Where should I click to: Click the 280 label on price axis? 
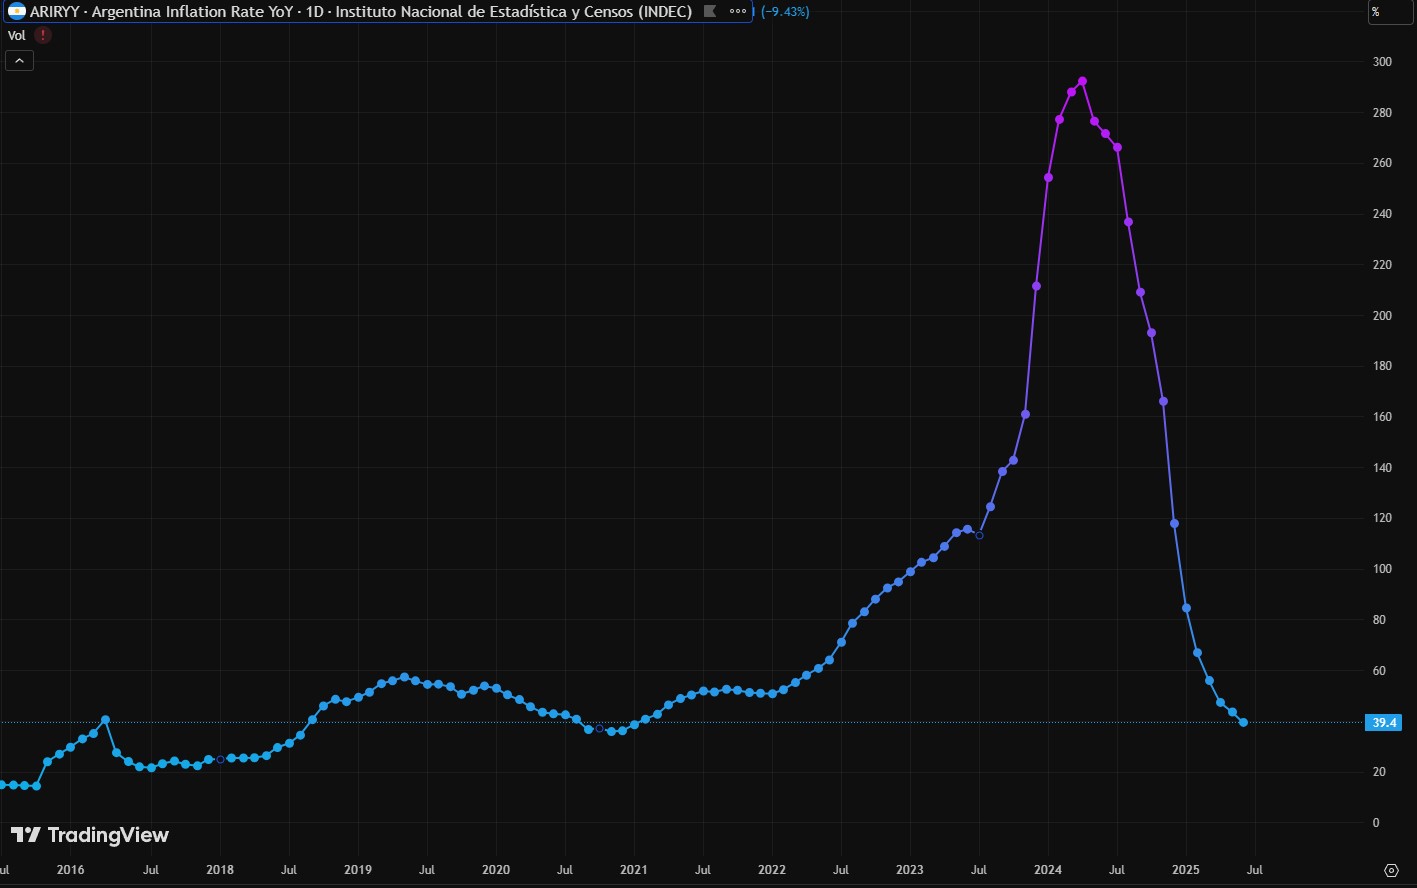click(x=1382, y=113)
